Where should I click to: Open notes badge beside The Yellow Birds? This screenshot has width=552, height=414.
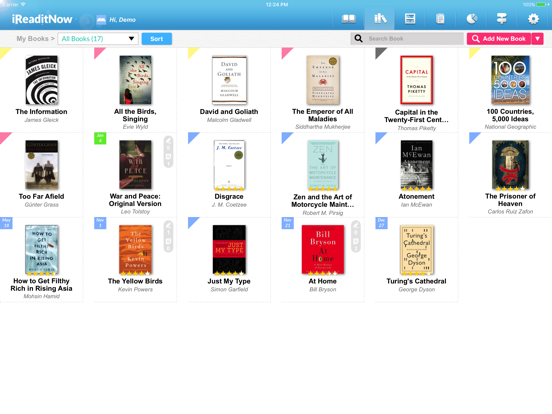tap(168, 237)
